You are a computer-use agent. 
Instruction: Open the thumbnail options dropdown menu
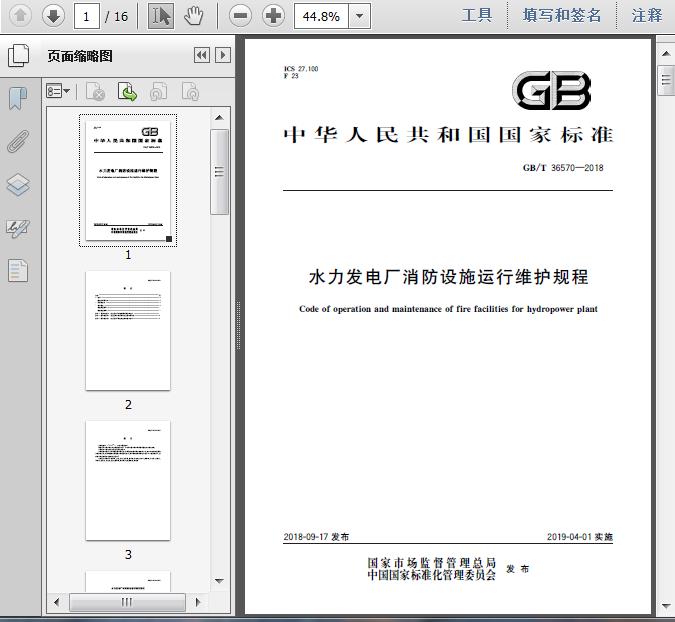tap(58, 91)
